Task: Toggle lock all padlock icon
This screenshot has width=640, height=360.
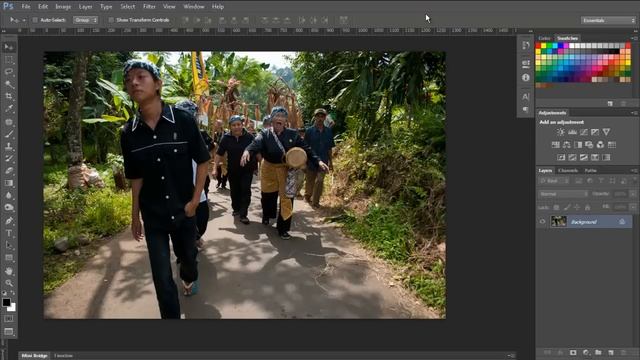Action: pyautogui.click(x=588, y=207)
